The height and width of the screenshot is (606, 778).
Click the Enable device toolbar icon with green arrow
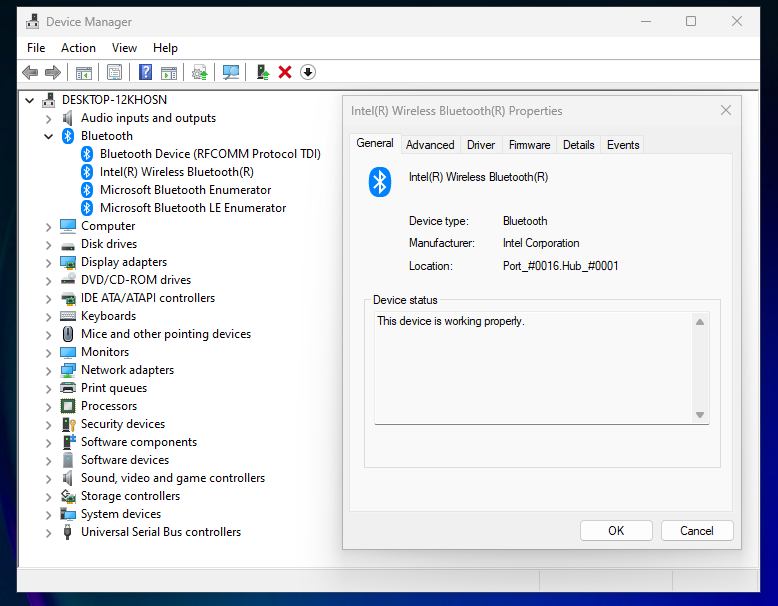point(262,72)
